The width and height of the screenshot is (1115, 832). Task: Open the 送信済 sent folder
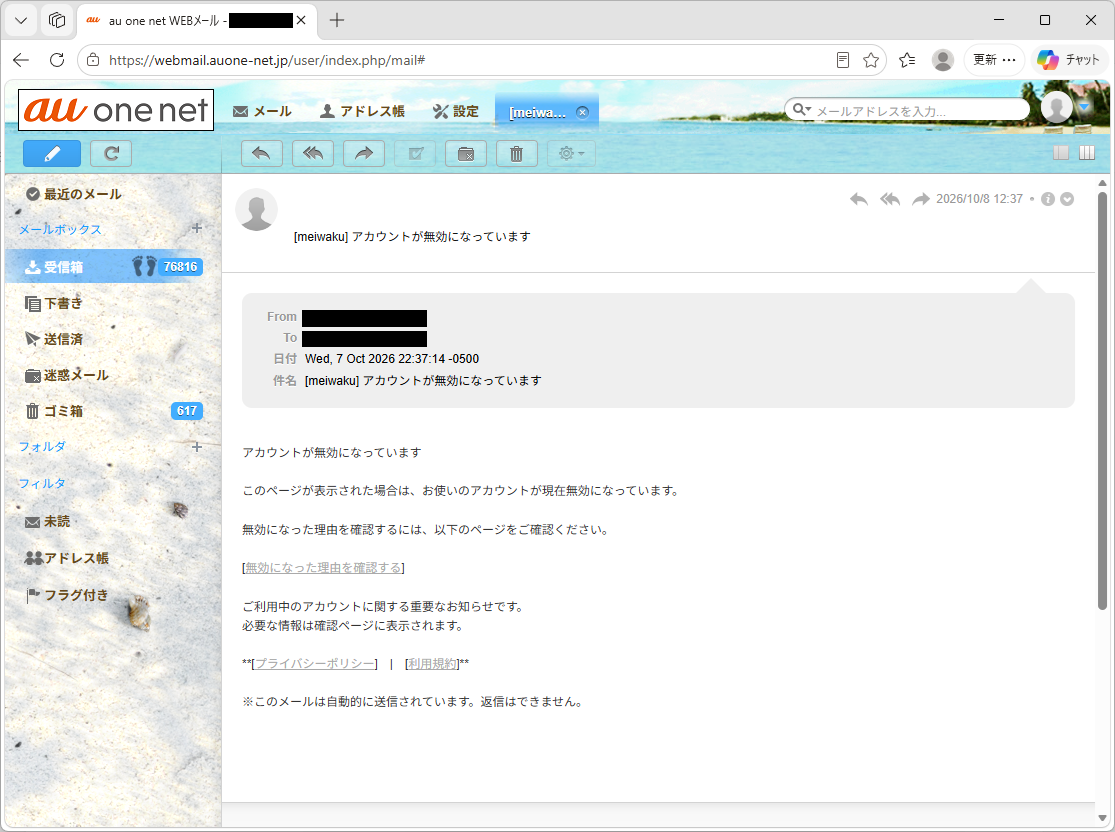[54, 339]
